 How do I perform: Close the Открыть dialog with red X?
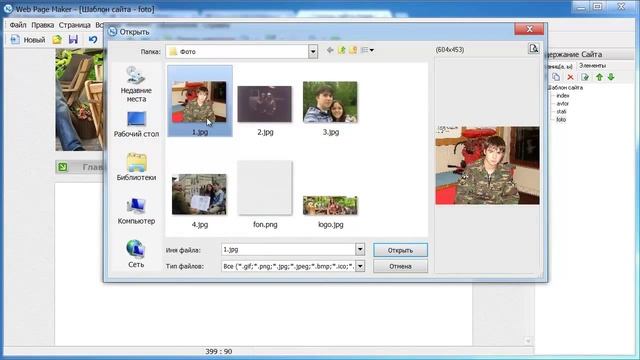(529, 29)
